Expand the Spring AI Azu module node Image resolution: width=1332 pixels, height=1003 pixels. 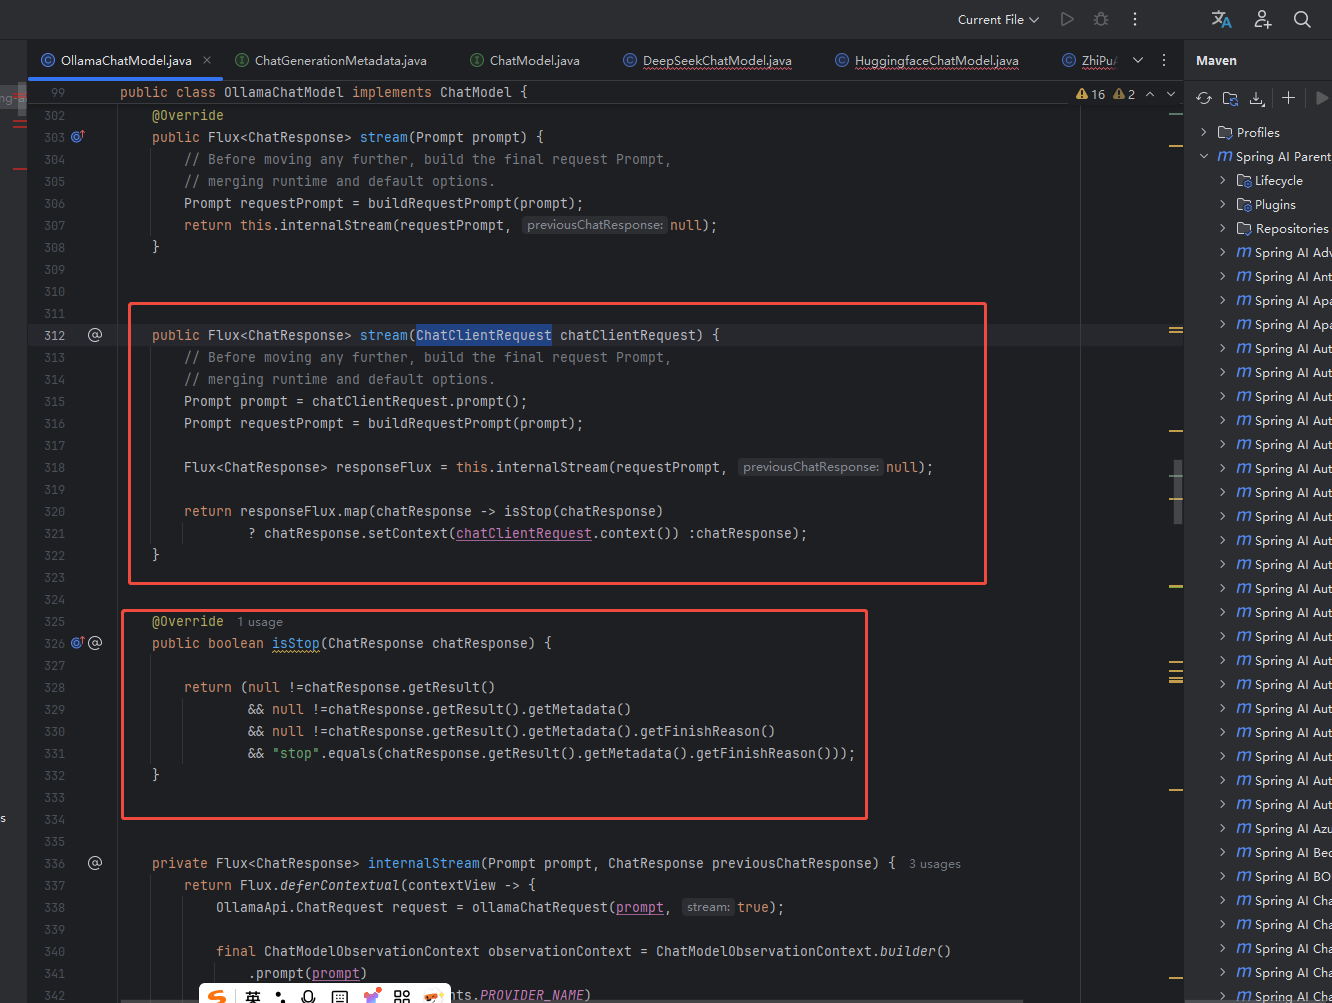[x=1222, y=828]
